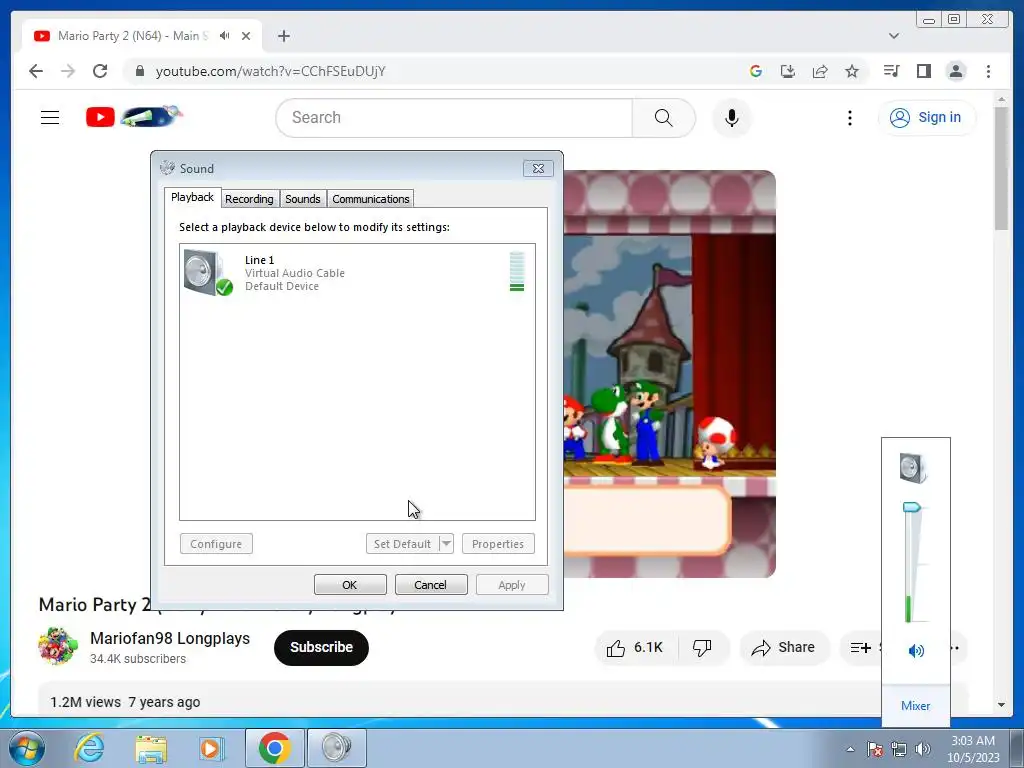Image resolution: width=1024 pixels, height=768 pixels.
Task: Open the volume Mixer link
Action: 916,706
